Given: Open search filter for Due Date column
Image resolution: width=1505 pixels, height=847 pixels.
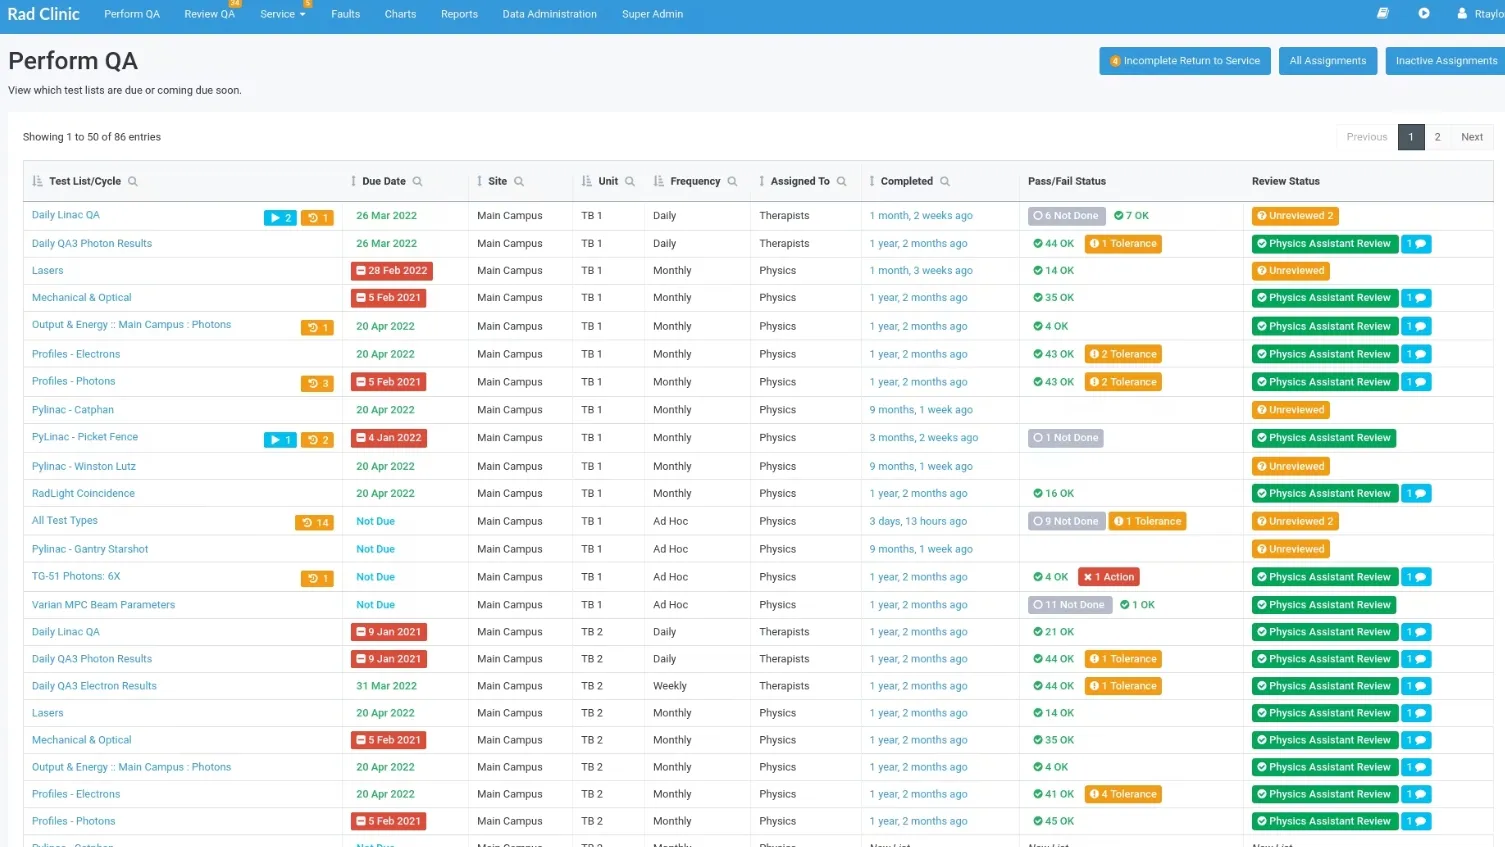Looking at the screenshot, I should point(418,181).
